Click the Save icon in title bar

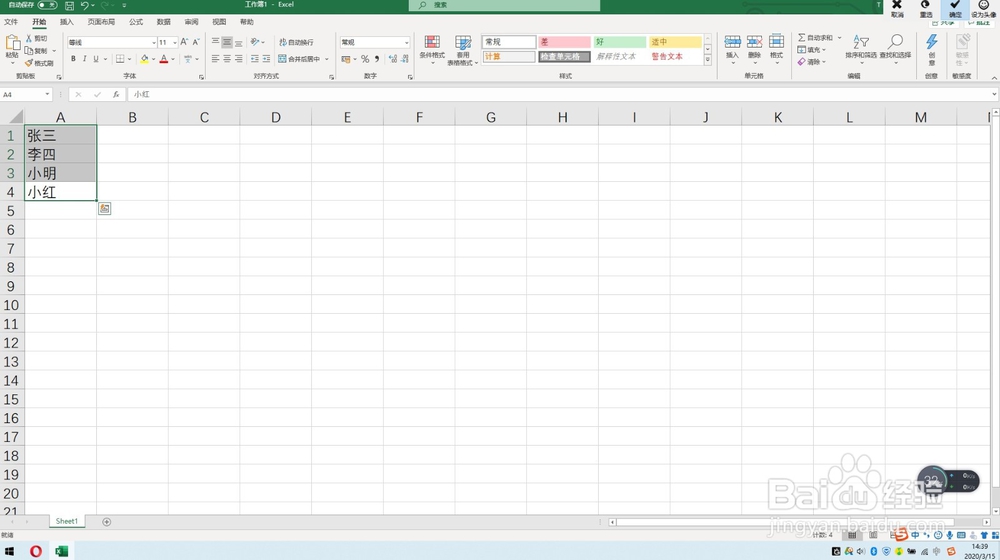(x=70, y=5)
